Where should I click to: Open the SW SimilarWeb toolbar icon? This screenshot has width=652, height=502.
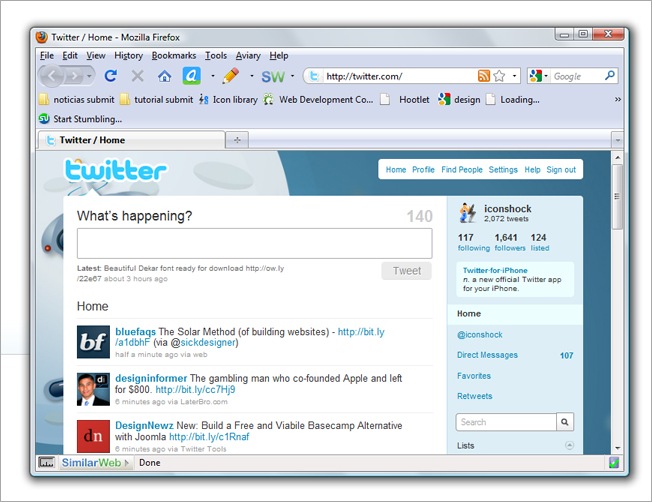click(273, 77)
